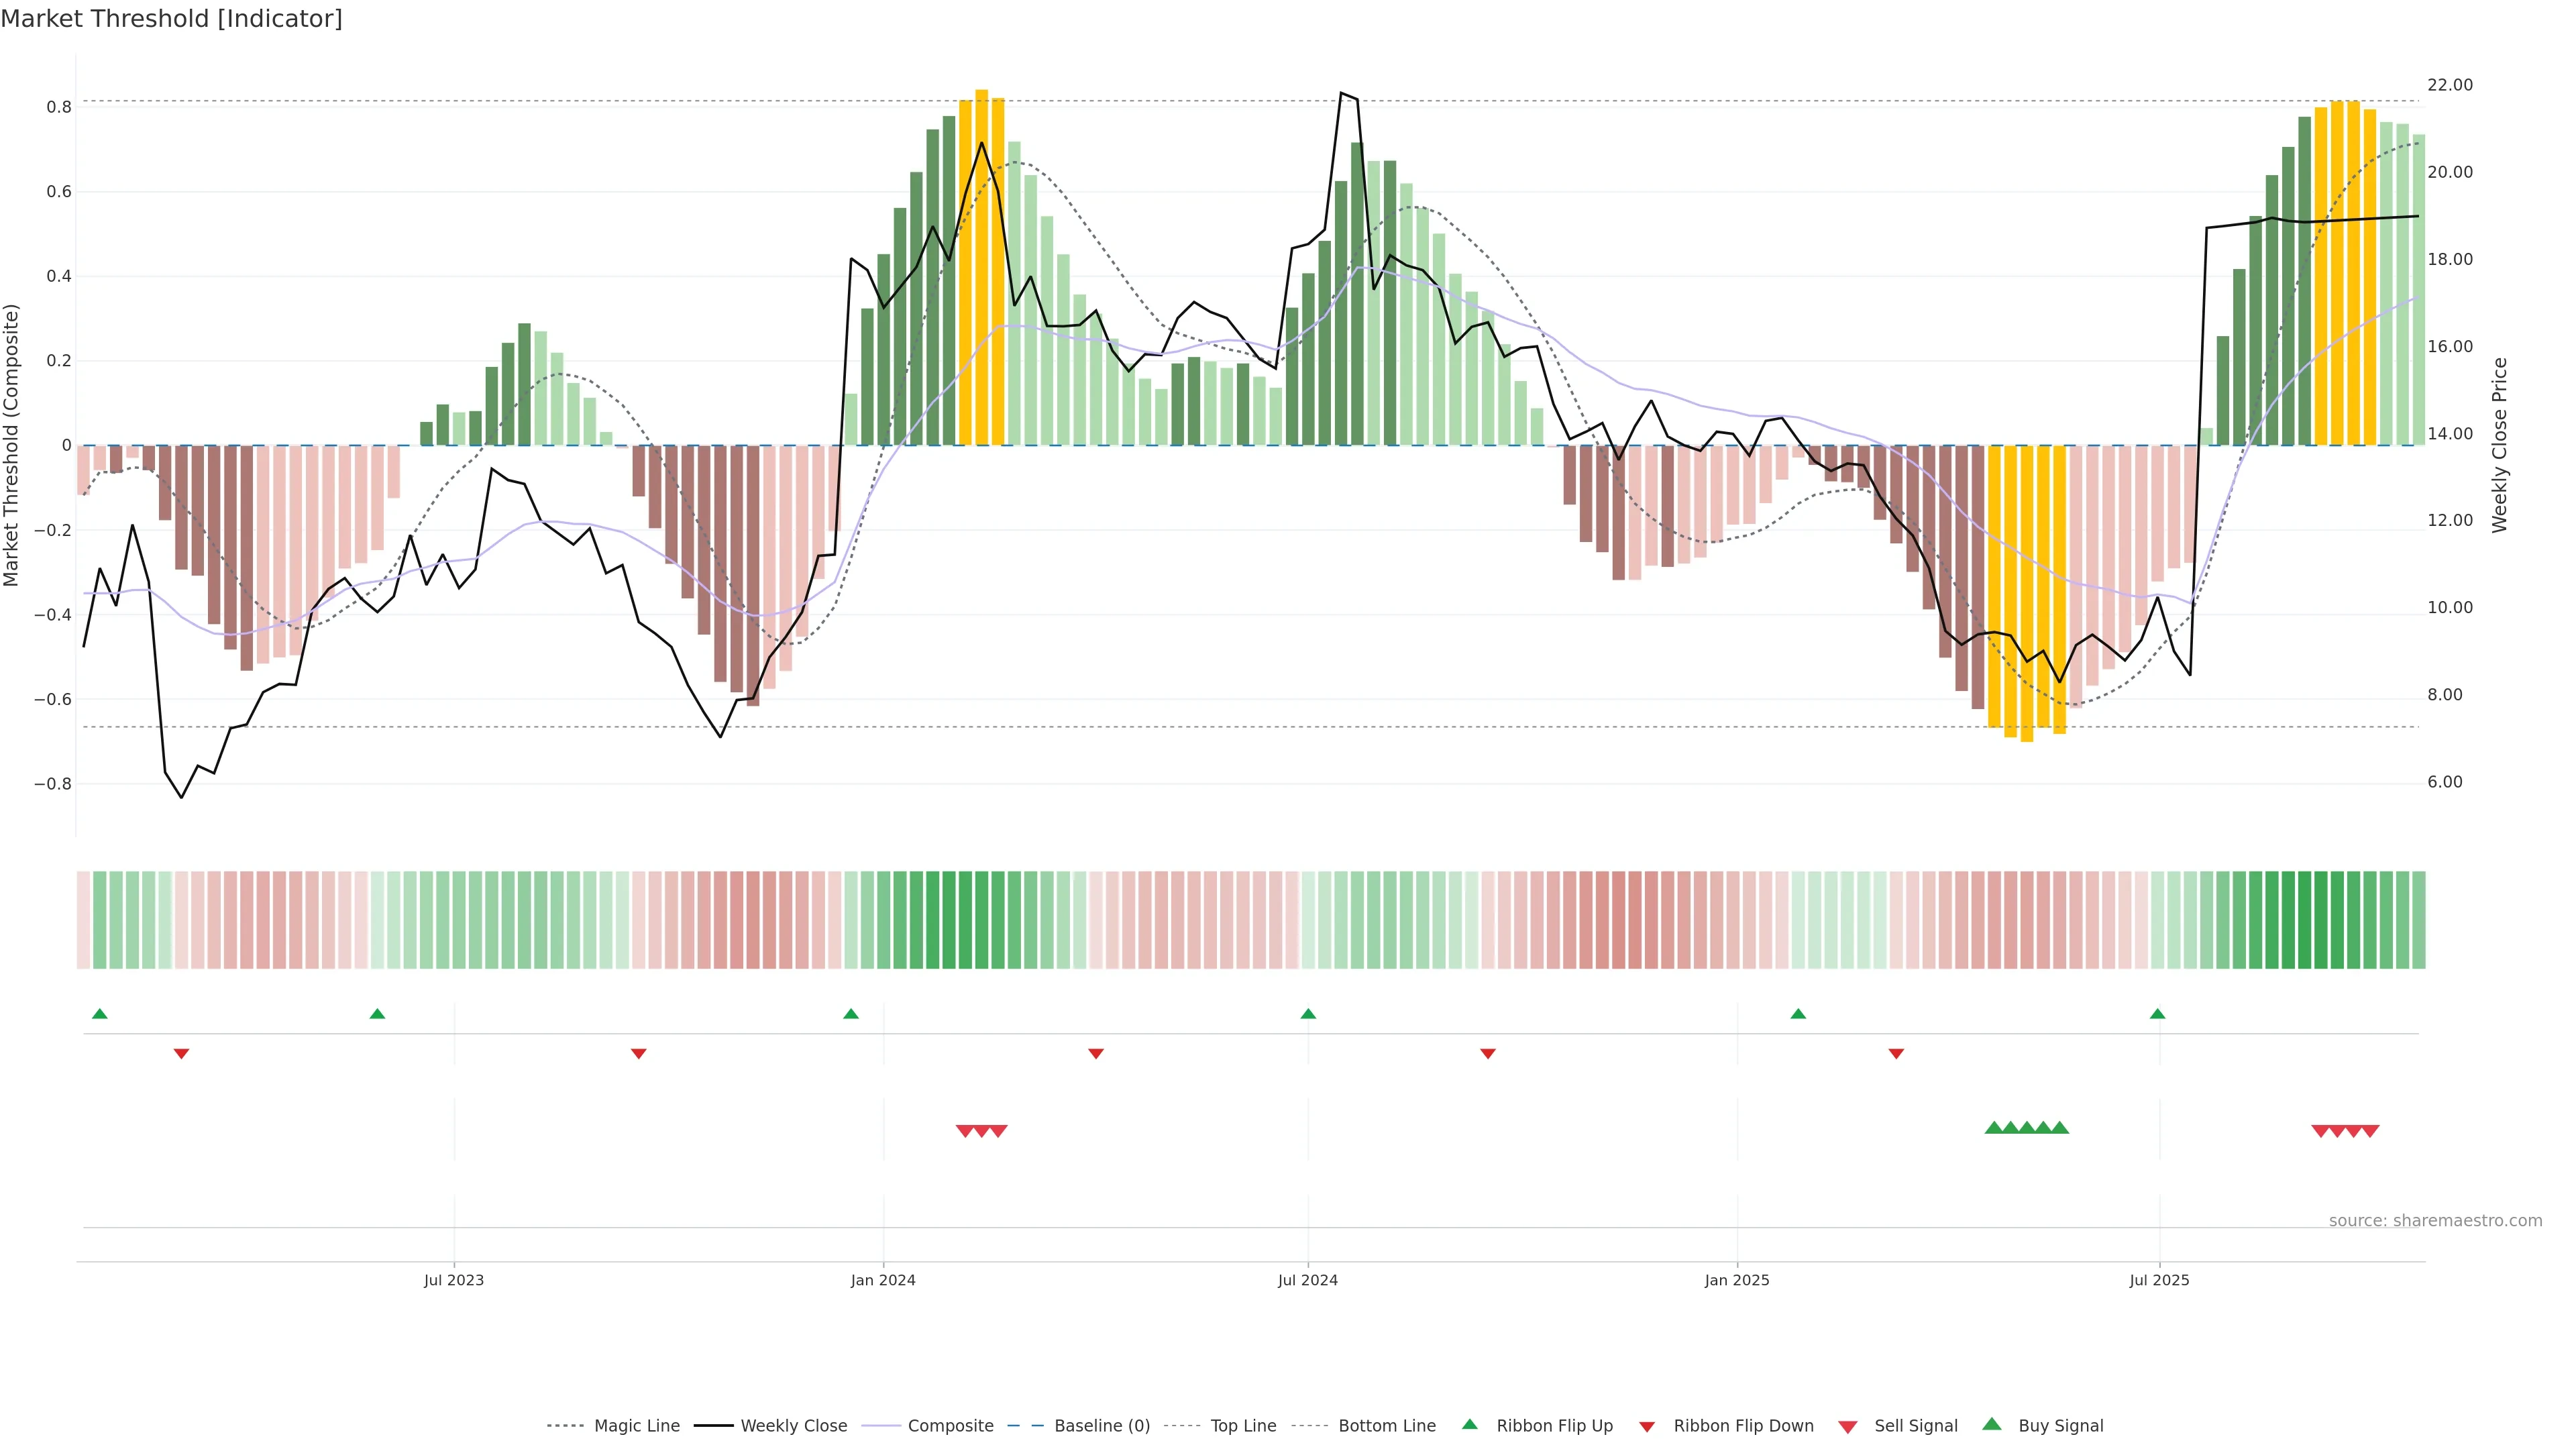2576x1449 pixels.
Task: Click the Buy Signal legend marker
Action: tap(1992, 1424)
